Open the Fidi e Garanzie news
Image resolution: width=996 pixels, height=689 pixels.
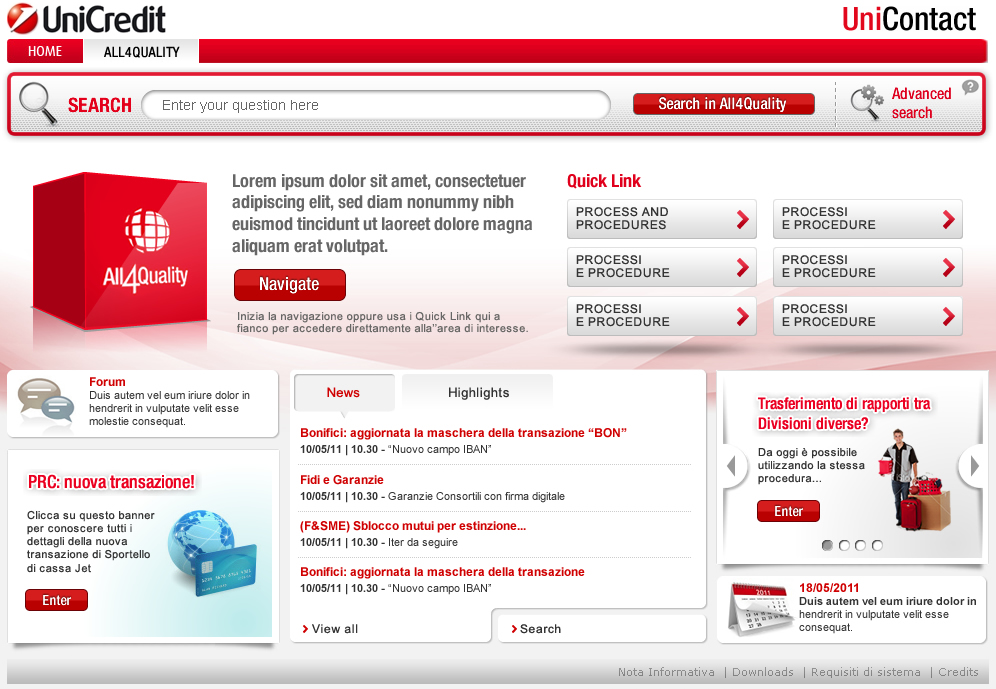(342, 479)
